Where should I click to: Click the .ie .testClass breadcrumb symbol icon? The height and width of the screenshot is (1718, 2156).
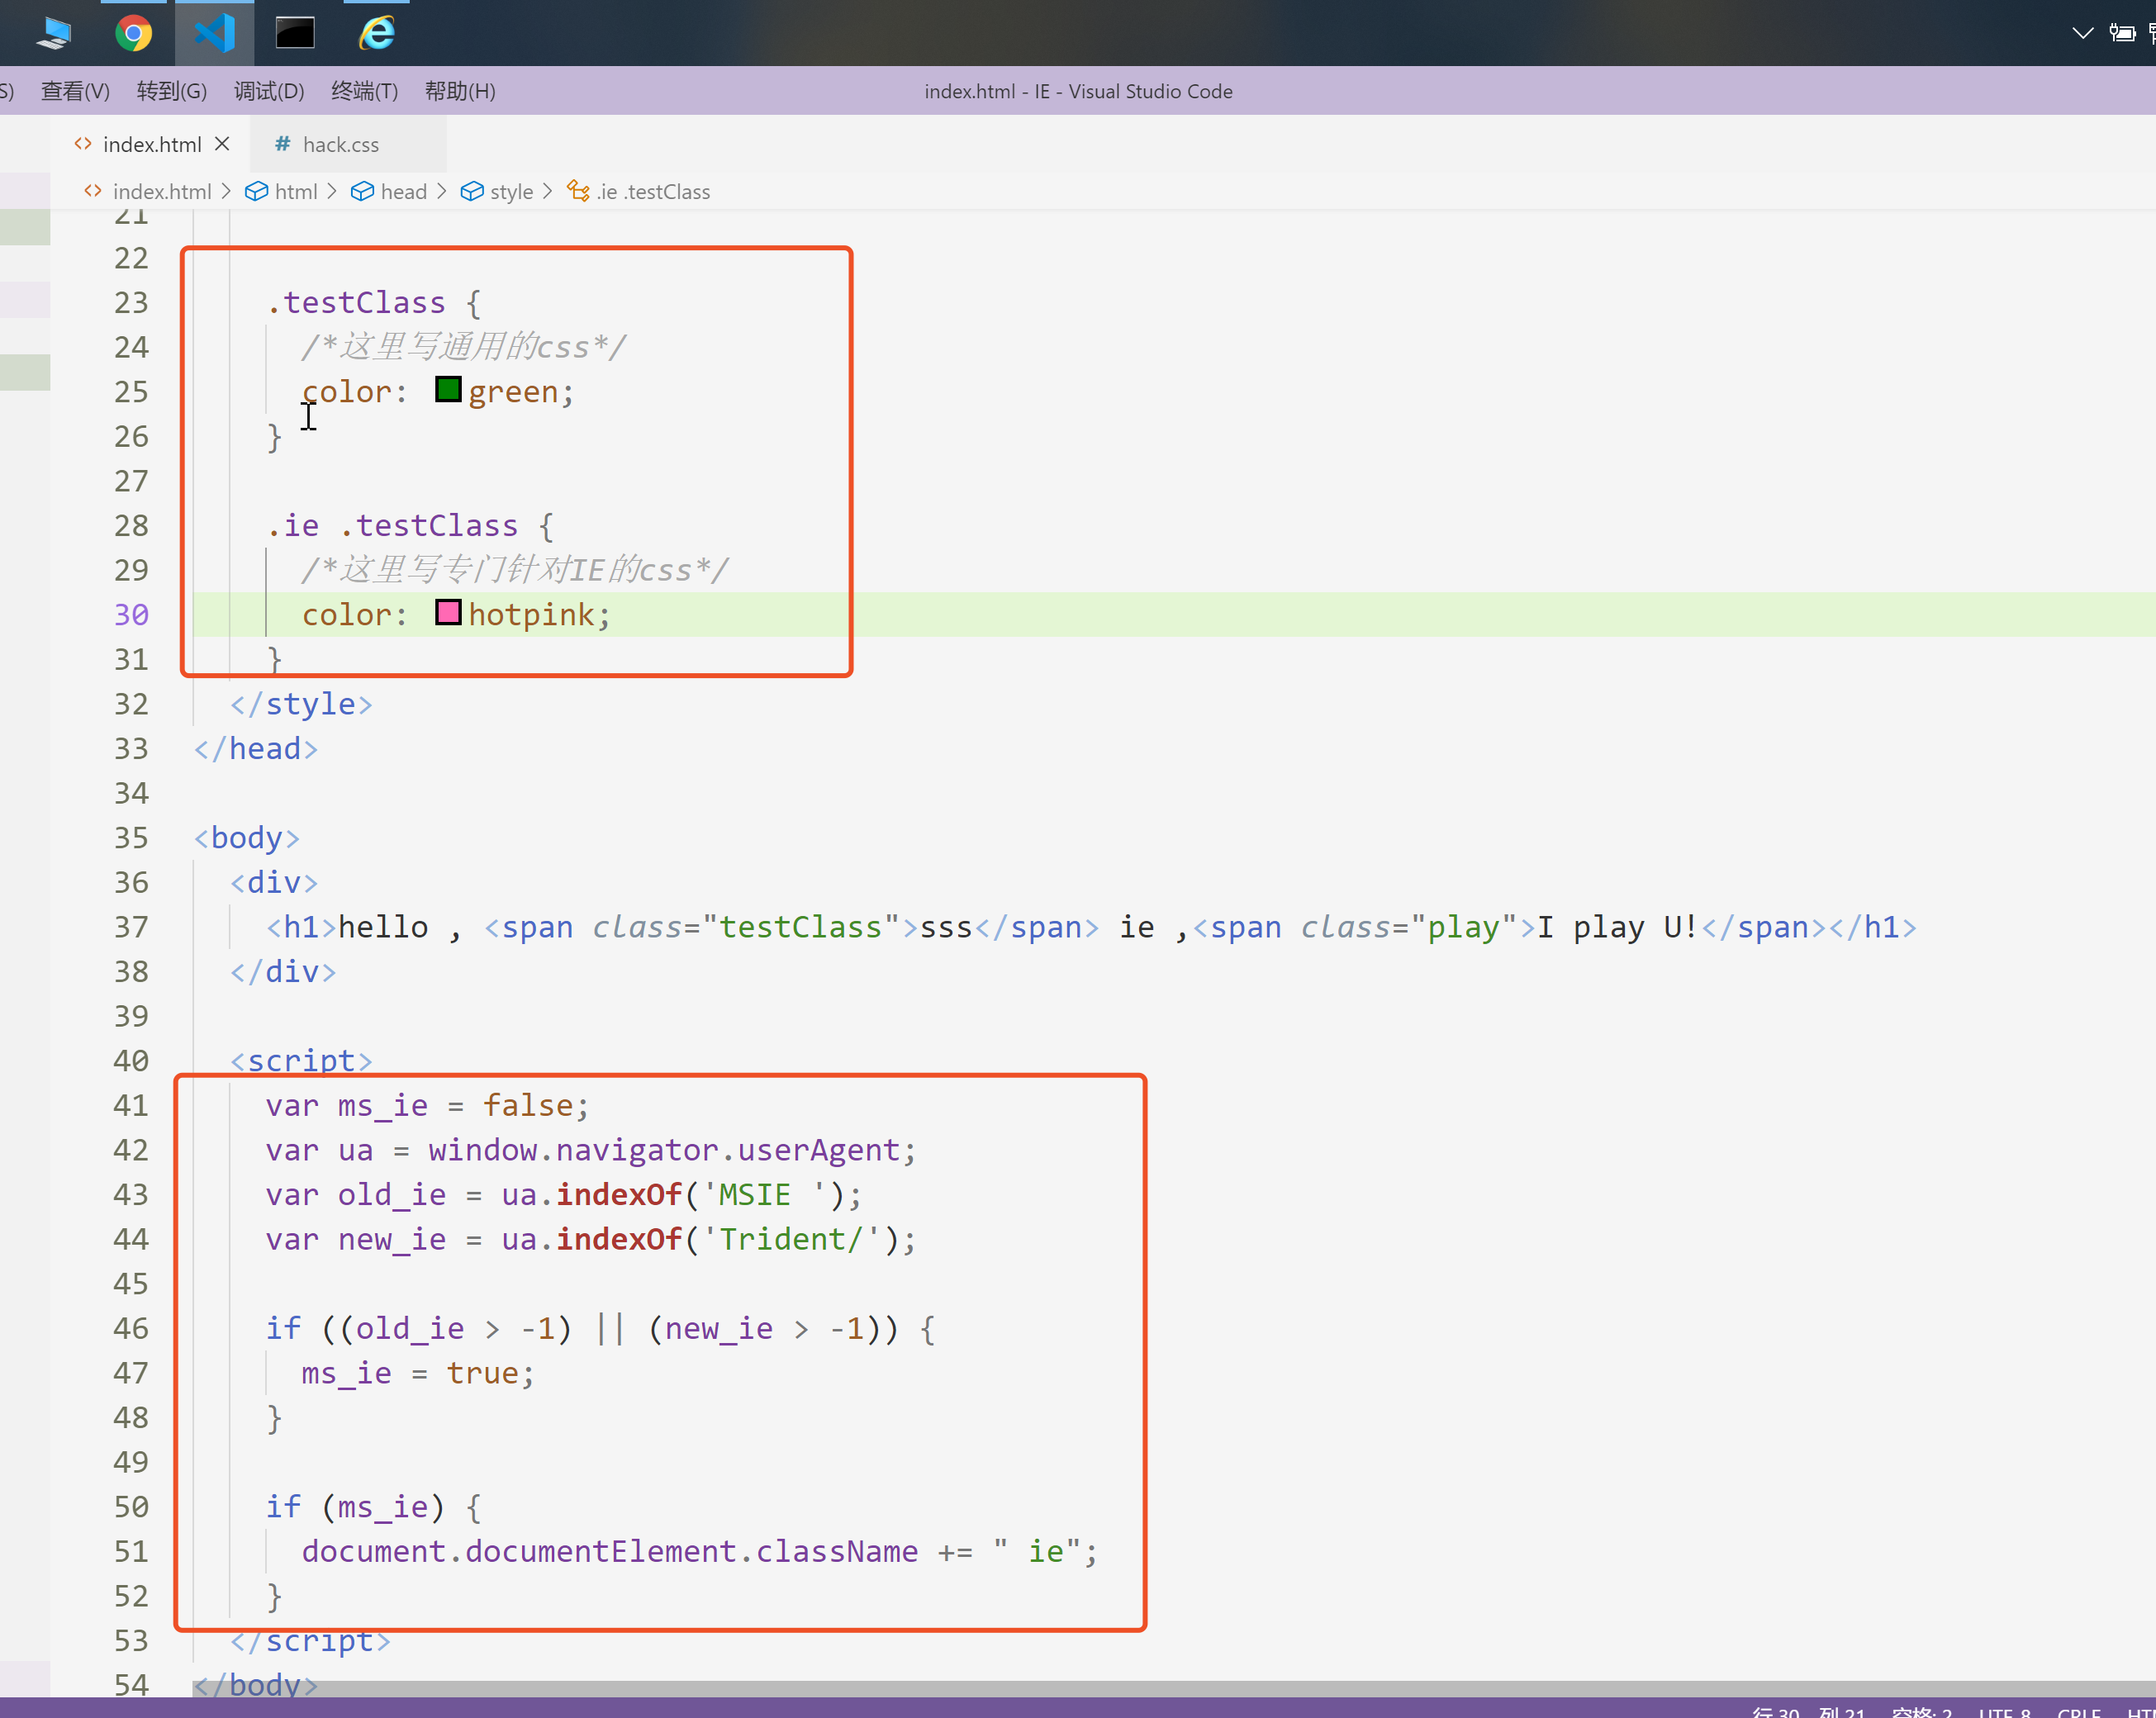[x=578, y=191]
